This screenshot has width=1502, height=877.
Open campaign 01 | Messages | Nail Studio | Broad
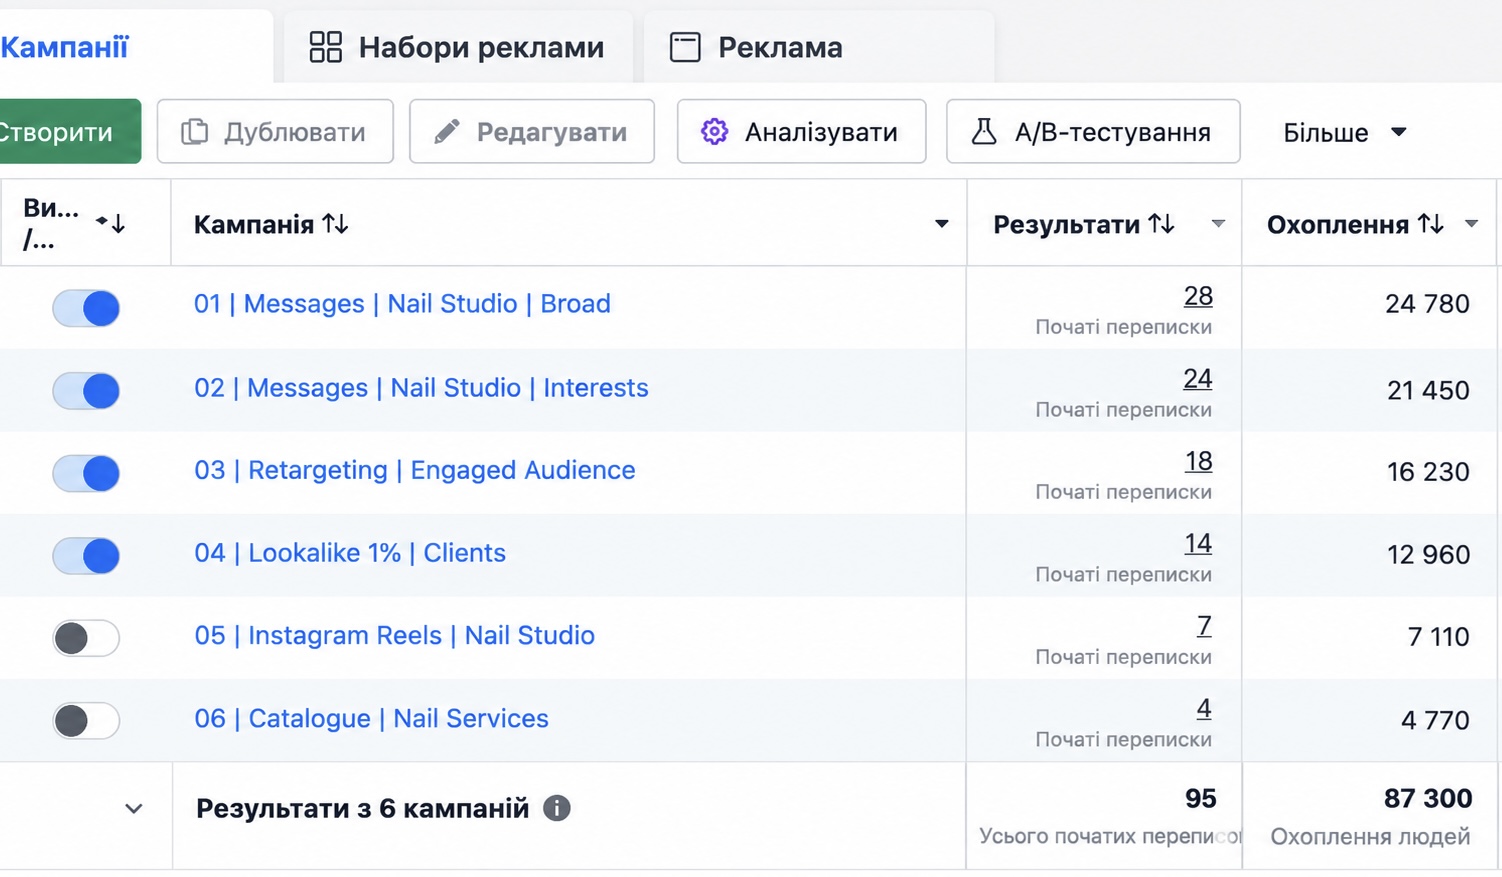(x=402, y=304)
